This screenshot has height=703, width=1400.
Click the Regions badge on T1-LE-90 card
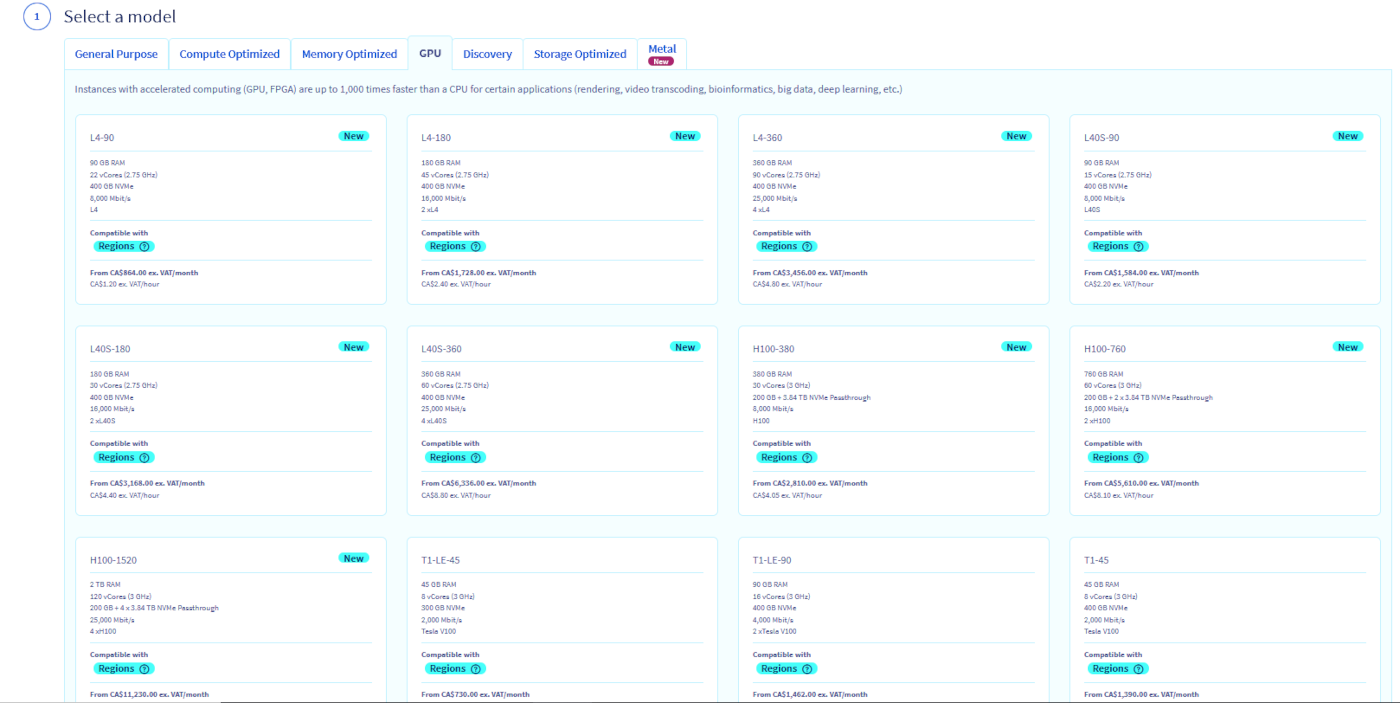(x=779, y=668)
